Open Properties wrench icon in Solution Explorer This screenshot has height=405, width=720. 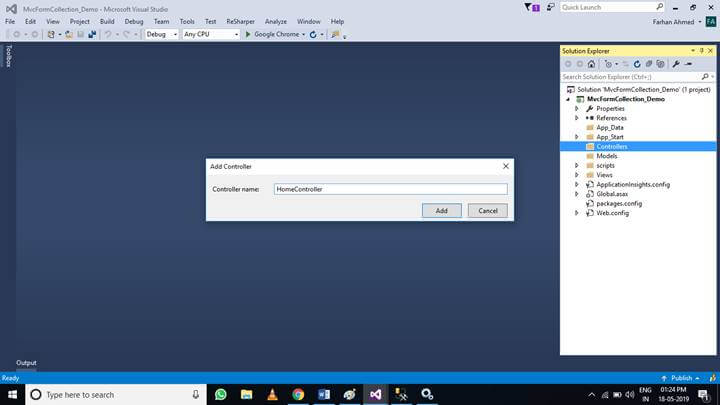click(676, 64)
